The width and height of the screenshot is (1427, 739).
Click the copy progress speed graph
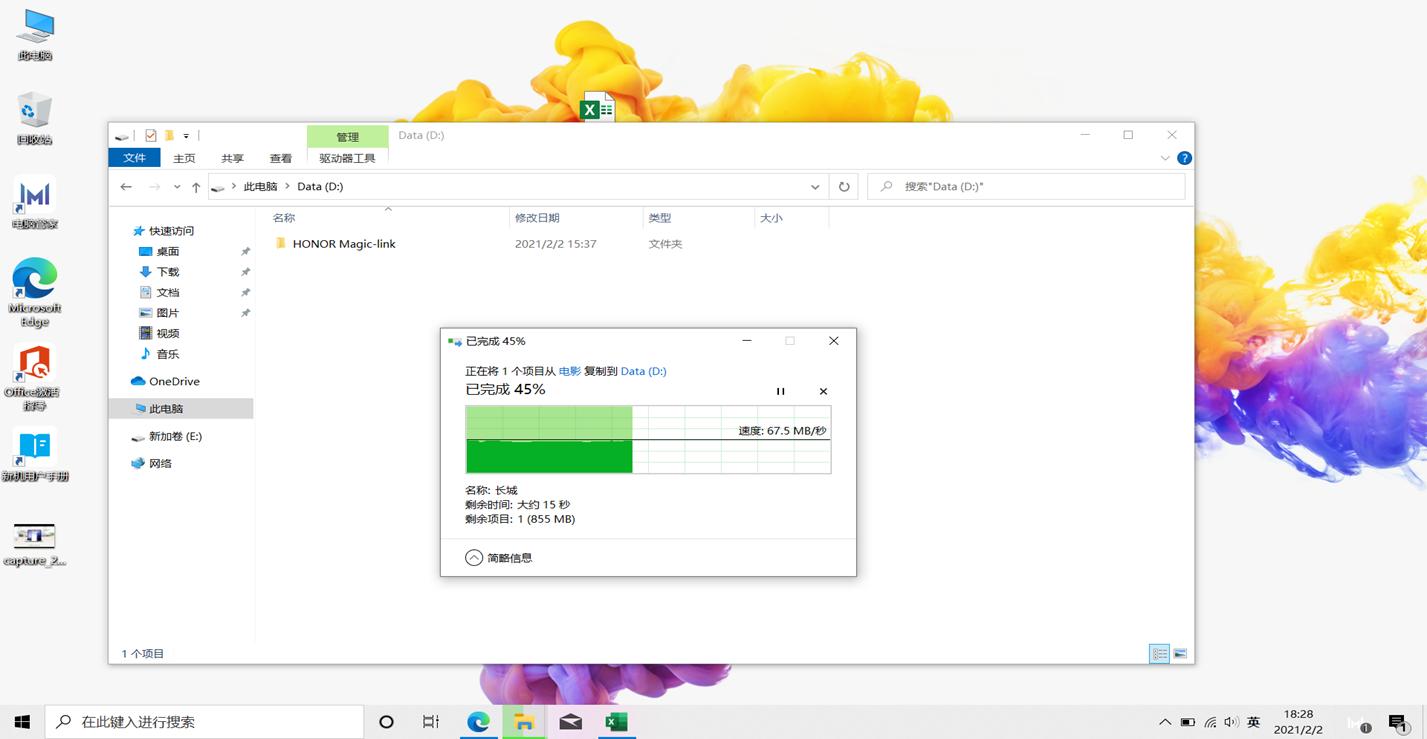tap(648, 440)
